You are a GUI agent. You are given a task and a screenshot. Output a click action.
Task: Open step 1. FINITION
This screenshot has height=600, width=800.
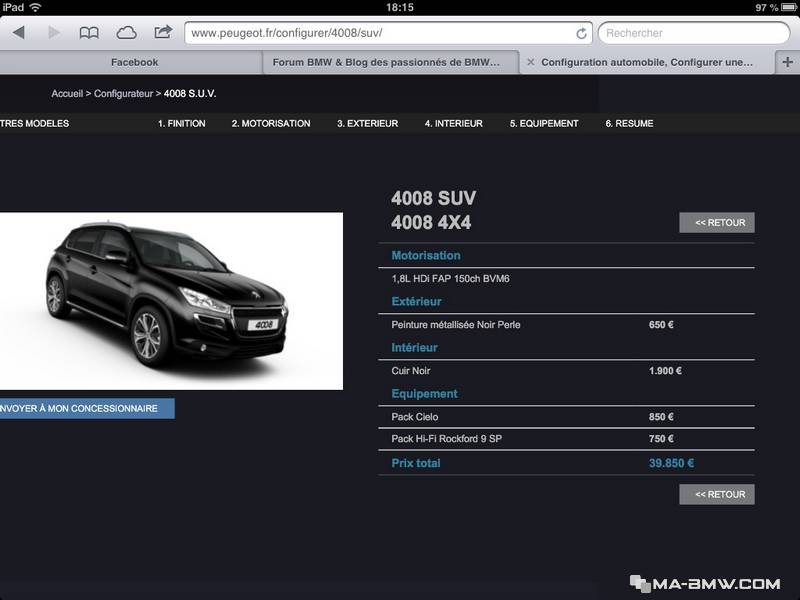click(x=182, y=123)
